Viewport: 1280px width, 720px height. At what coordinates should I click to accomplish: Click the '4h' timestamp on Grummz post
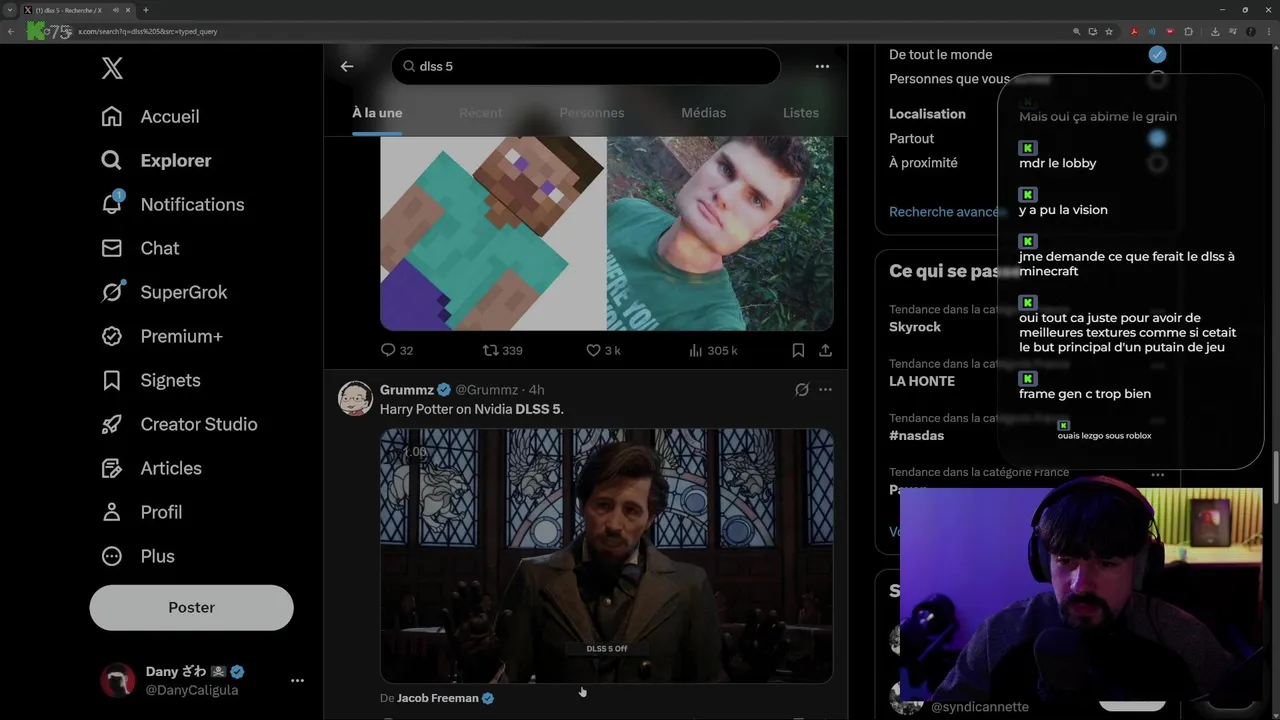[x=536, y=390]
